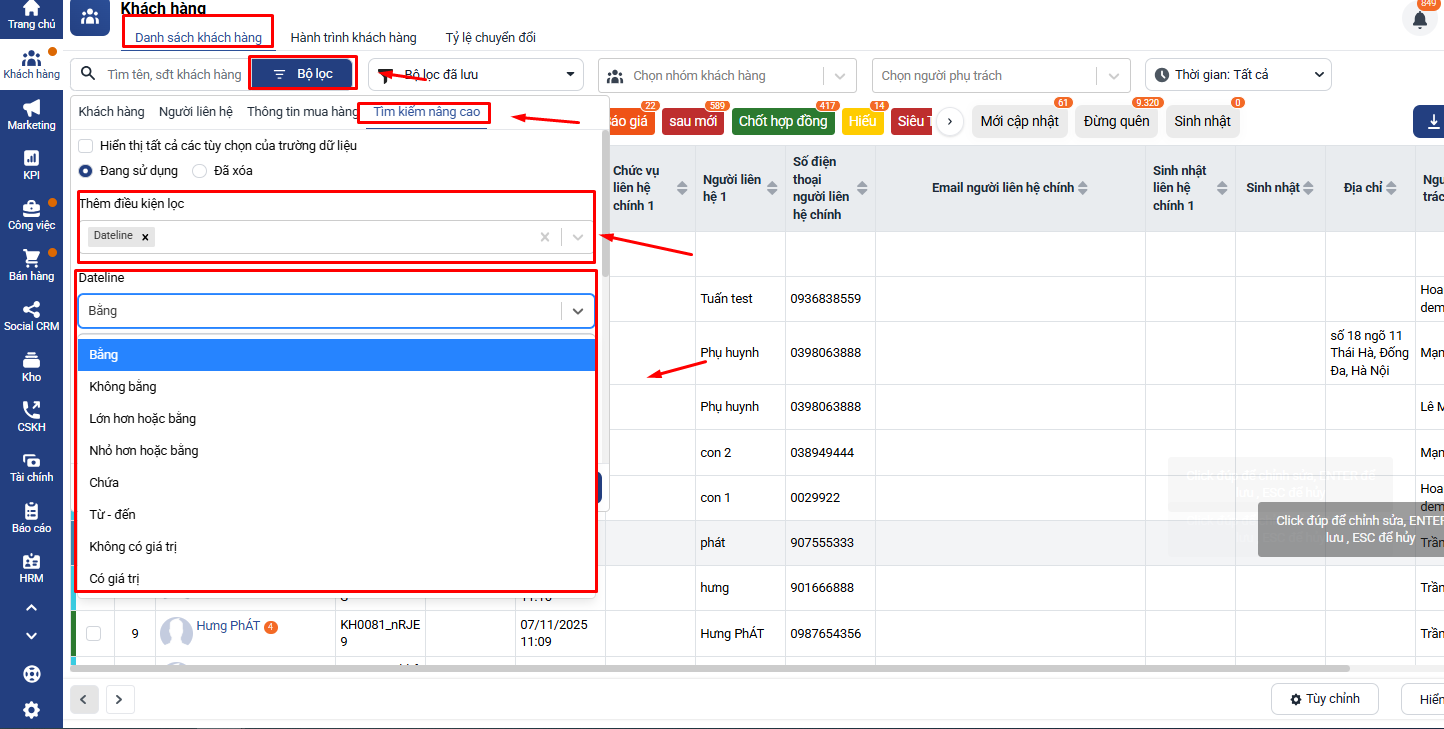Click the 'Bộ lọc' filter button
Viewport: 1444px width, 729px height.
[x=303, y=74]
